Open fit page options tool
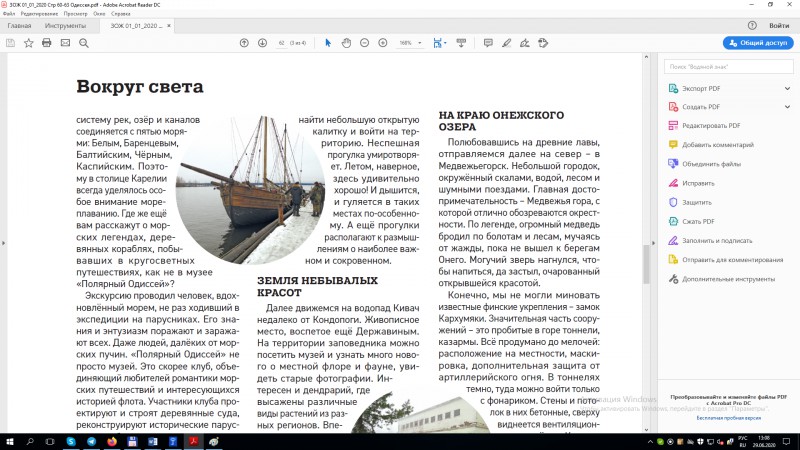The image size is (800, 450). pos(439,43)
